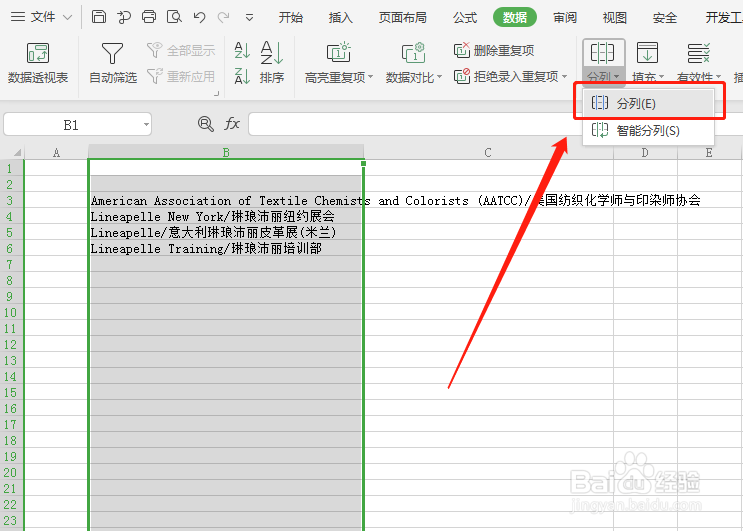This screenshot has width=743, height=531.
Task: Switch to the 审阅 tab
Action: click(x=565, y=18)
